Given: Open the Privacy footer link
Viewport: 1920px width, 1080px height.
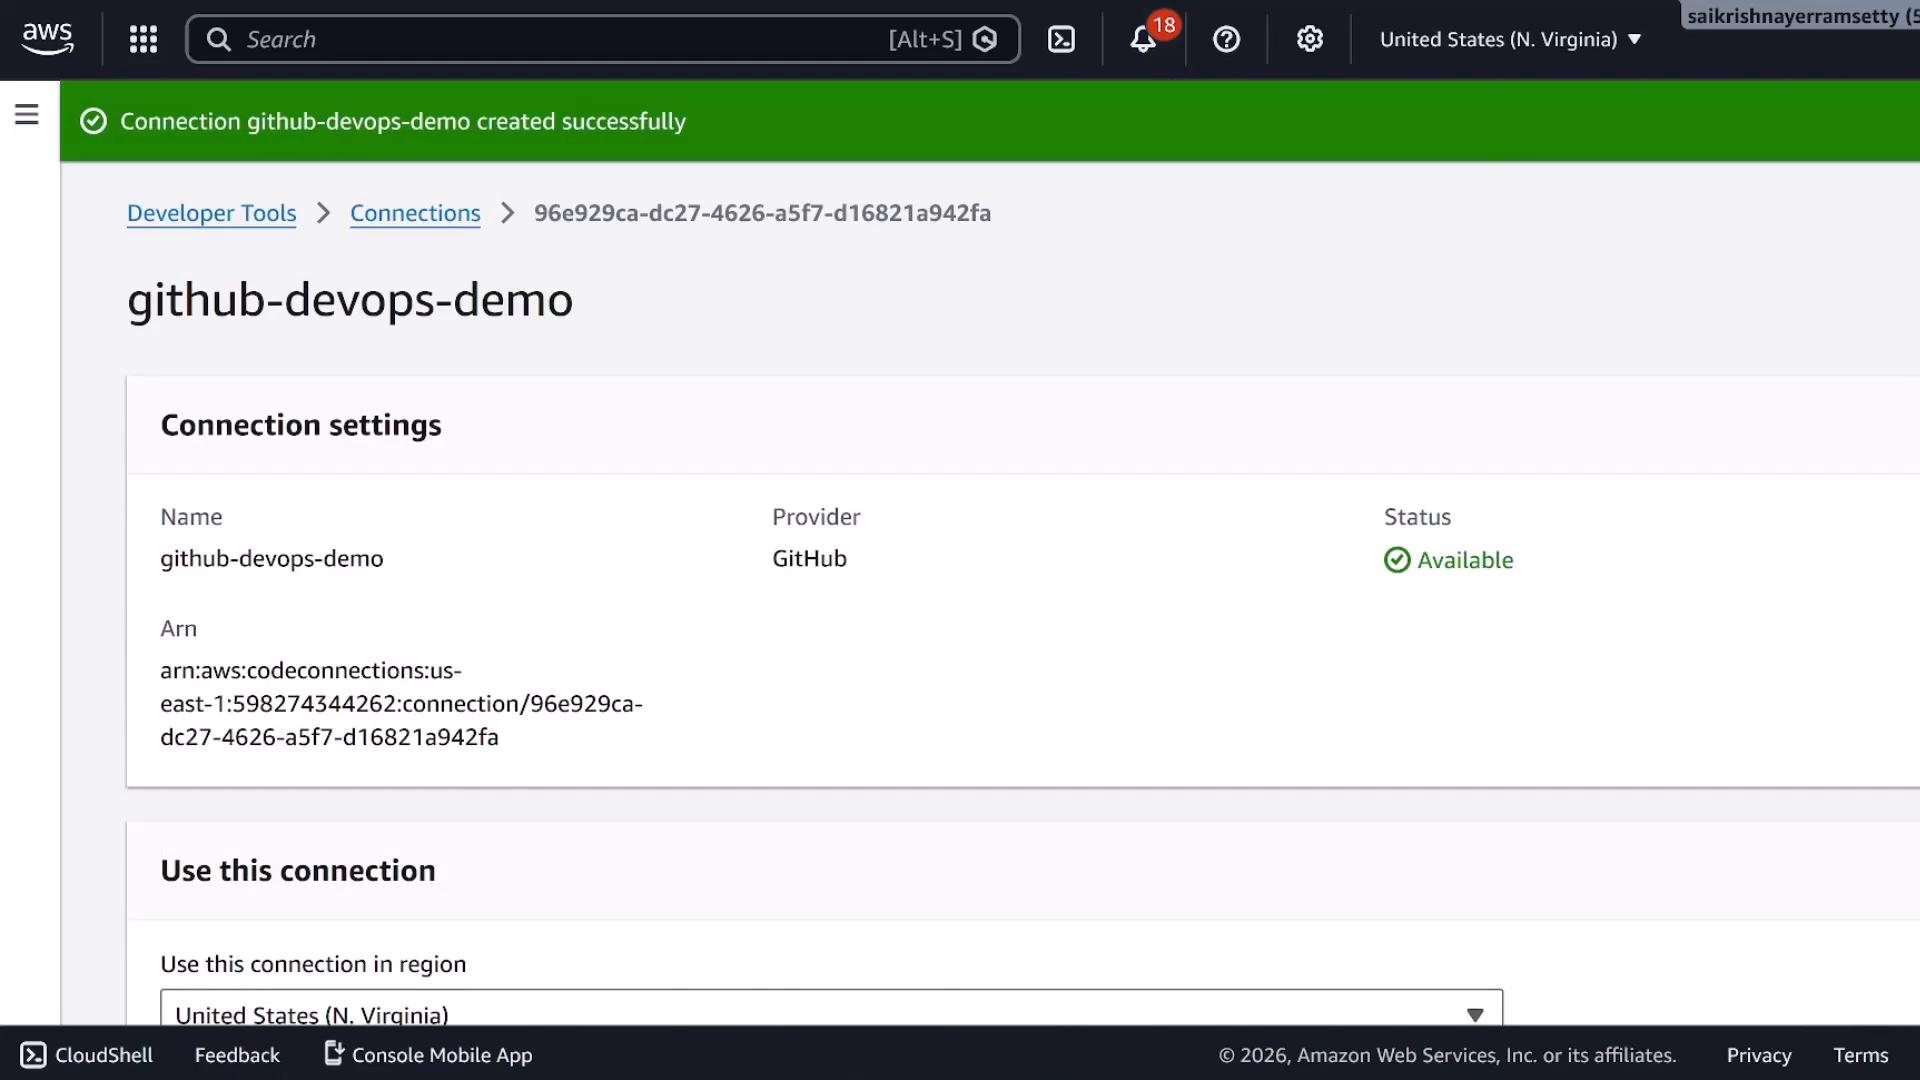Looking at the screenshot, I should pos(1758,1055).
